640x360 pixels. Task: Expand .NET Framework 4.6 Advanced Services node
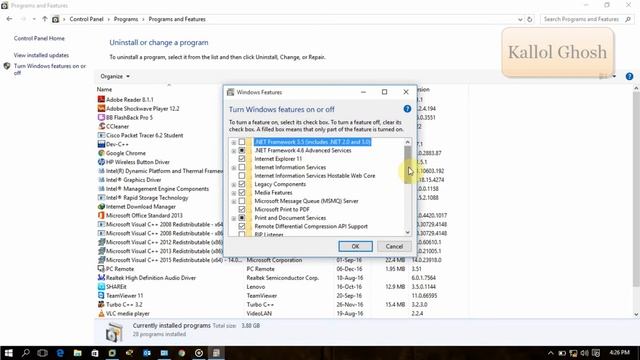[233, 151]
